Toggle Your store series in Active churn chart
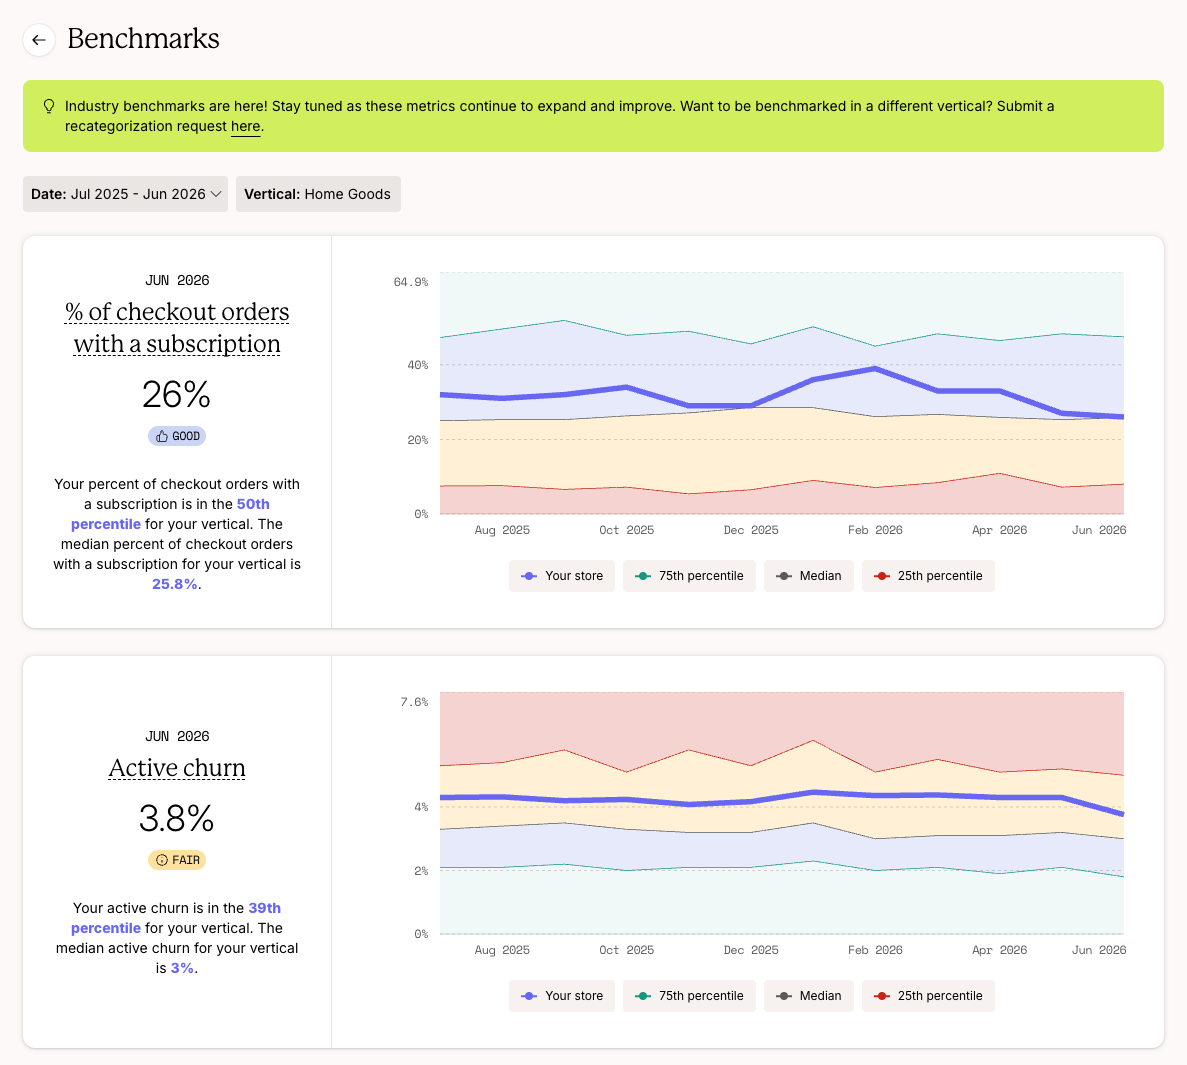The image size is (1187, 1065). 562,996
